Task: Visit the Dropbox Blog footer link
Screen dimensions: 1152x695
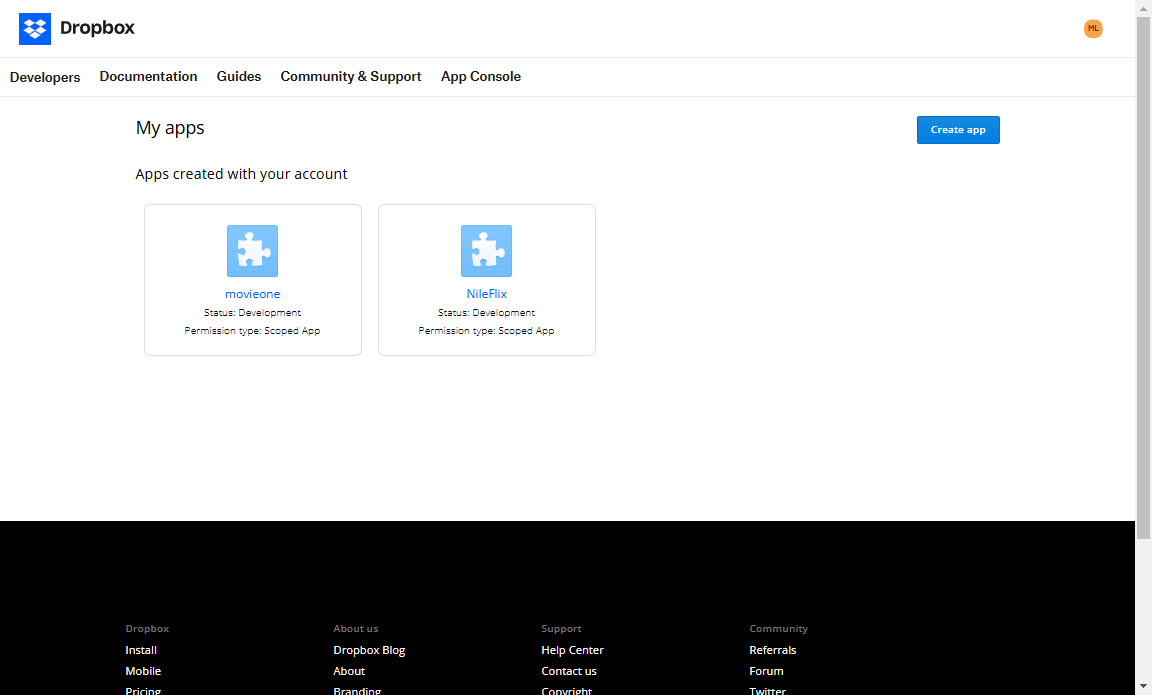Action: pos(369,650)
